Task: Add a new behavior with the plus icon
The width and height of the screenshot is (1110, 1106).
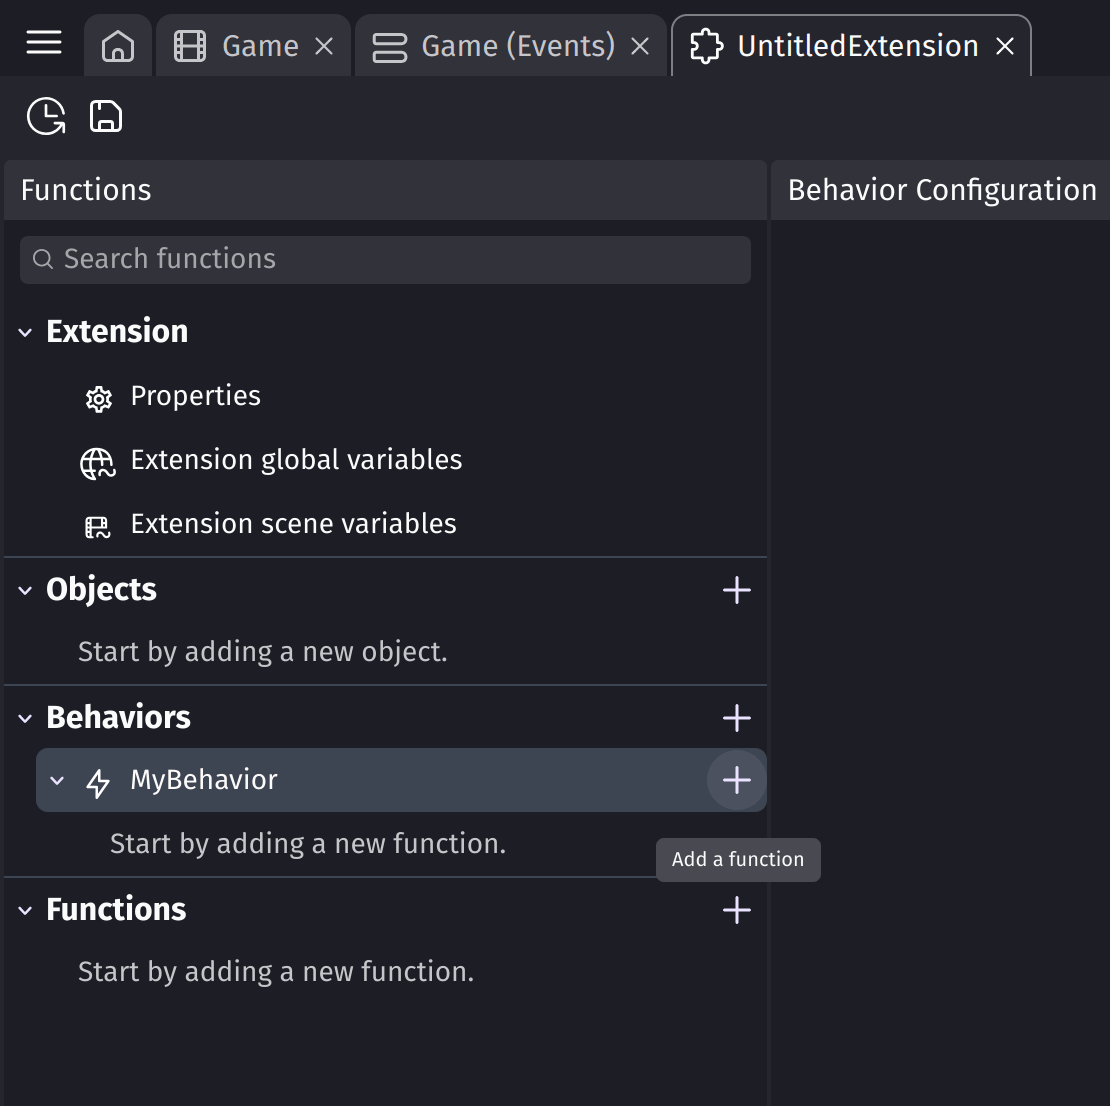Action: point(736,717)
